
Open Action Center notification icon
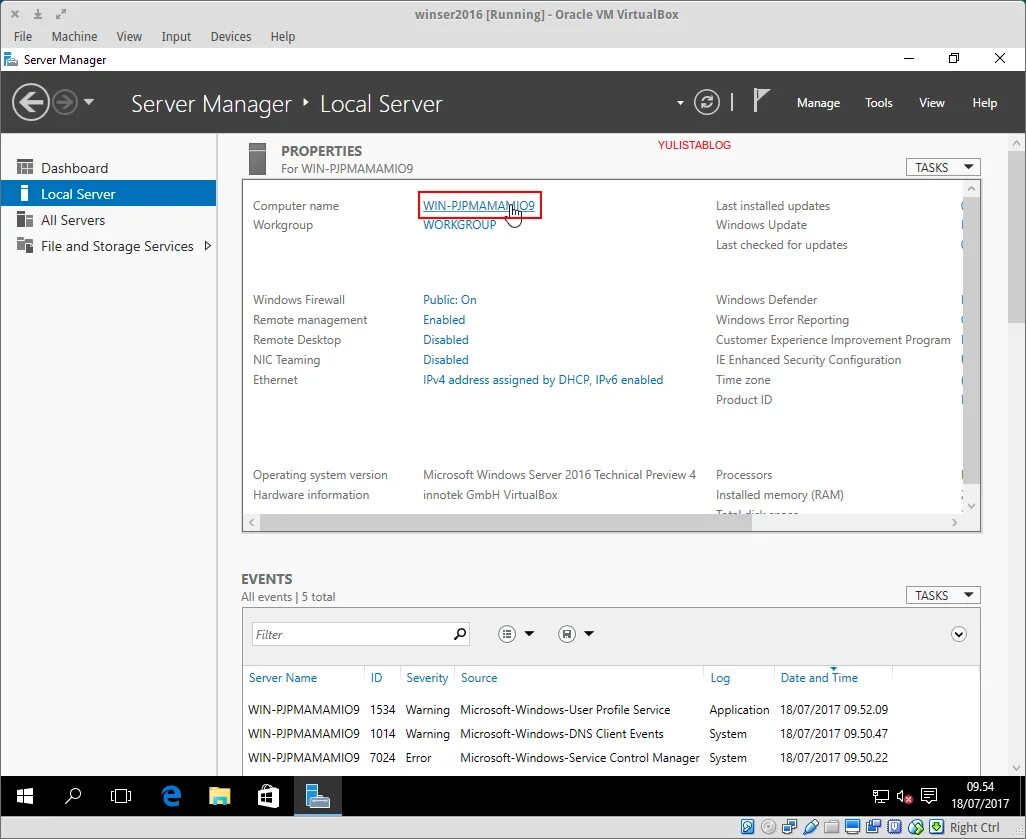coord(929,796)
